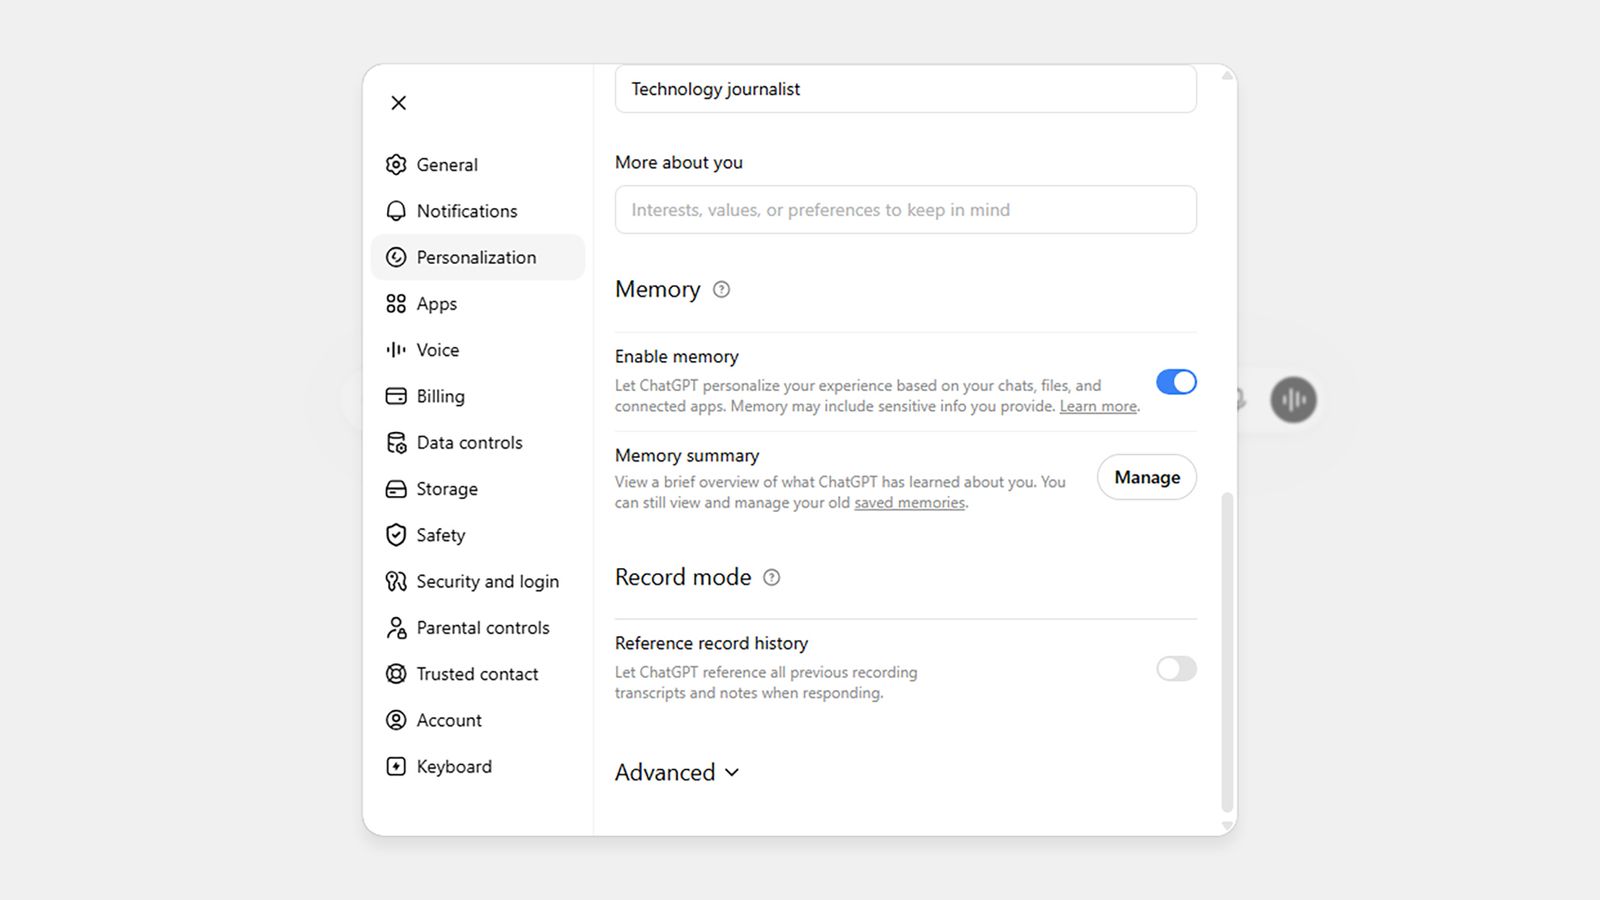Click the Voice waveform icon in sidebar

coord(396,350)
